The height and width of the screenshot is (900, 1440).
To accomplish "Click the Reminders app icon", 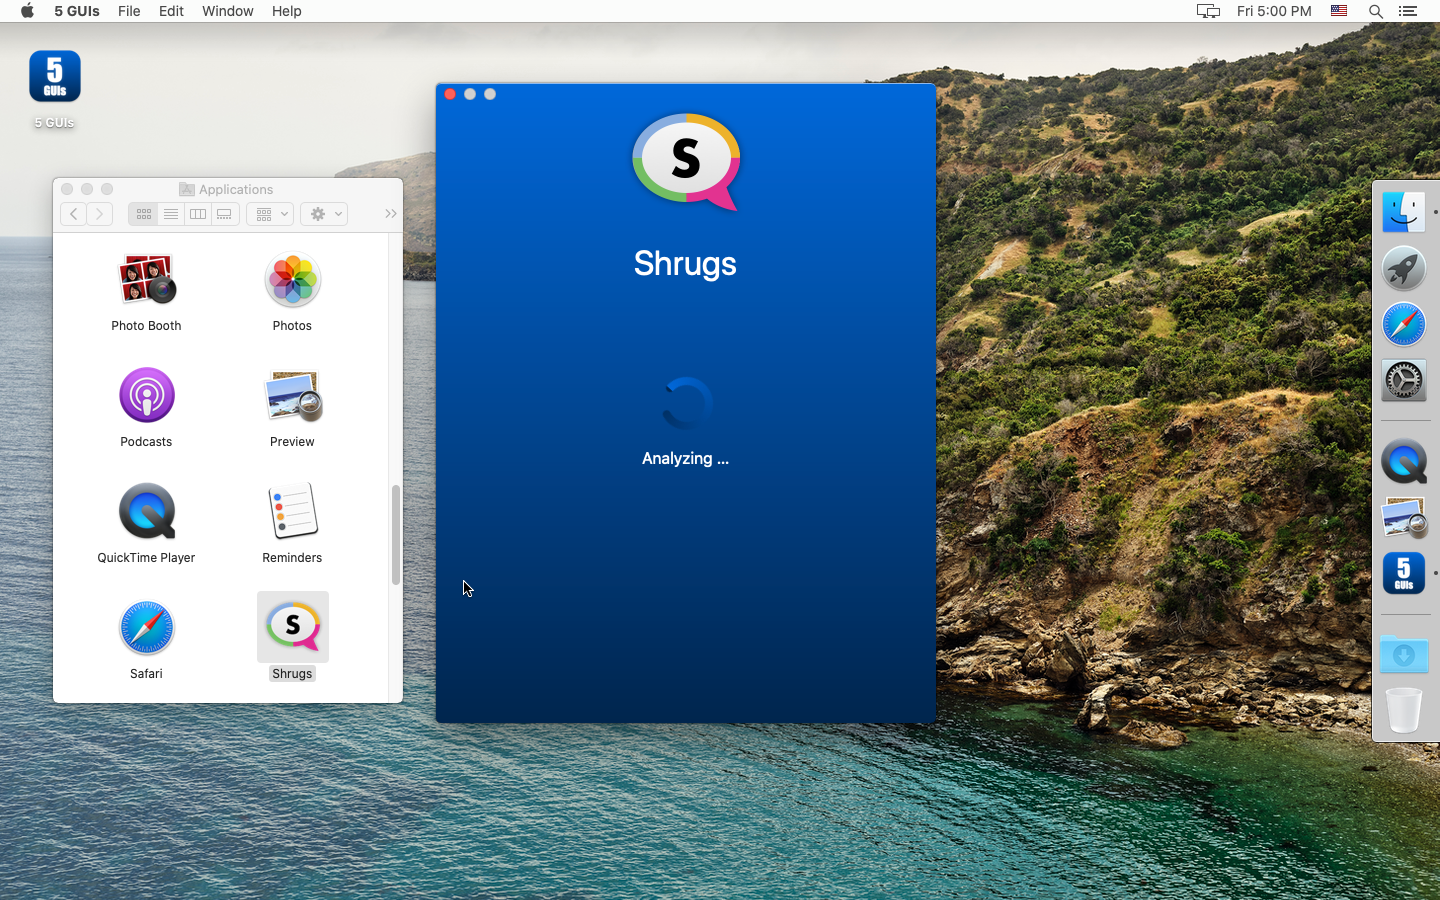I will (292, 512).
